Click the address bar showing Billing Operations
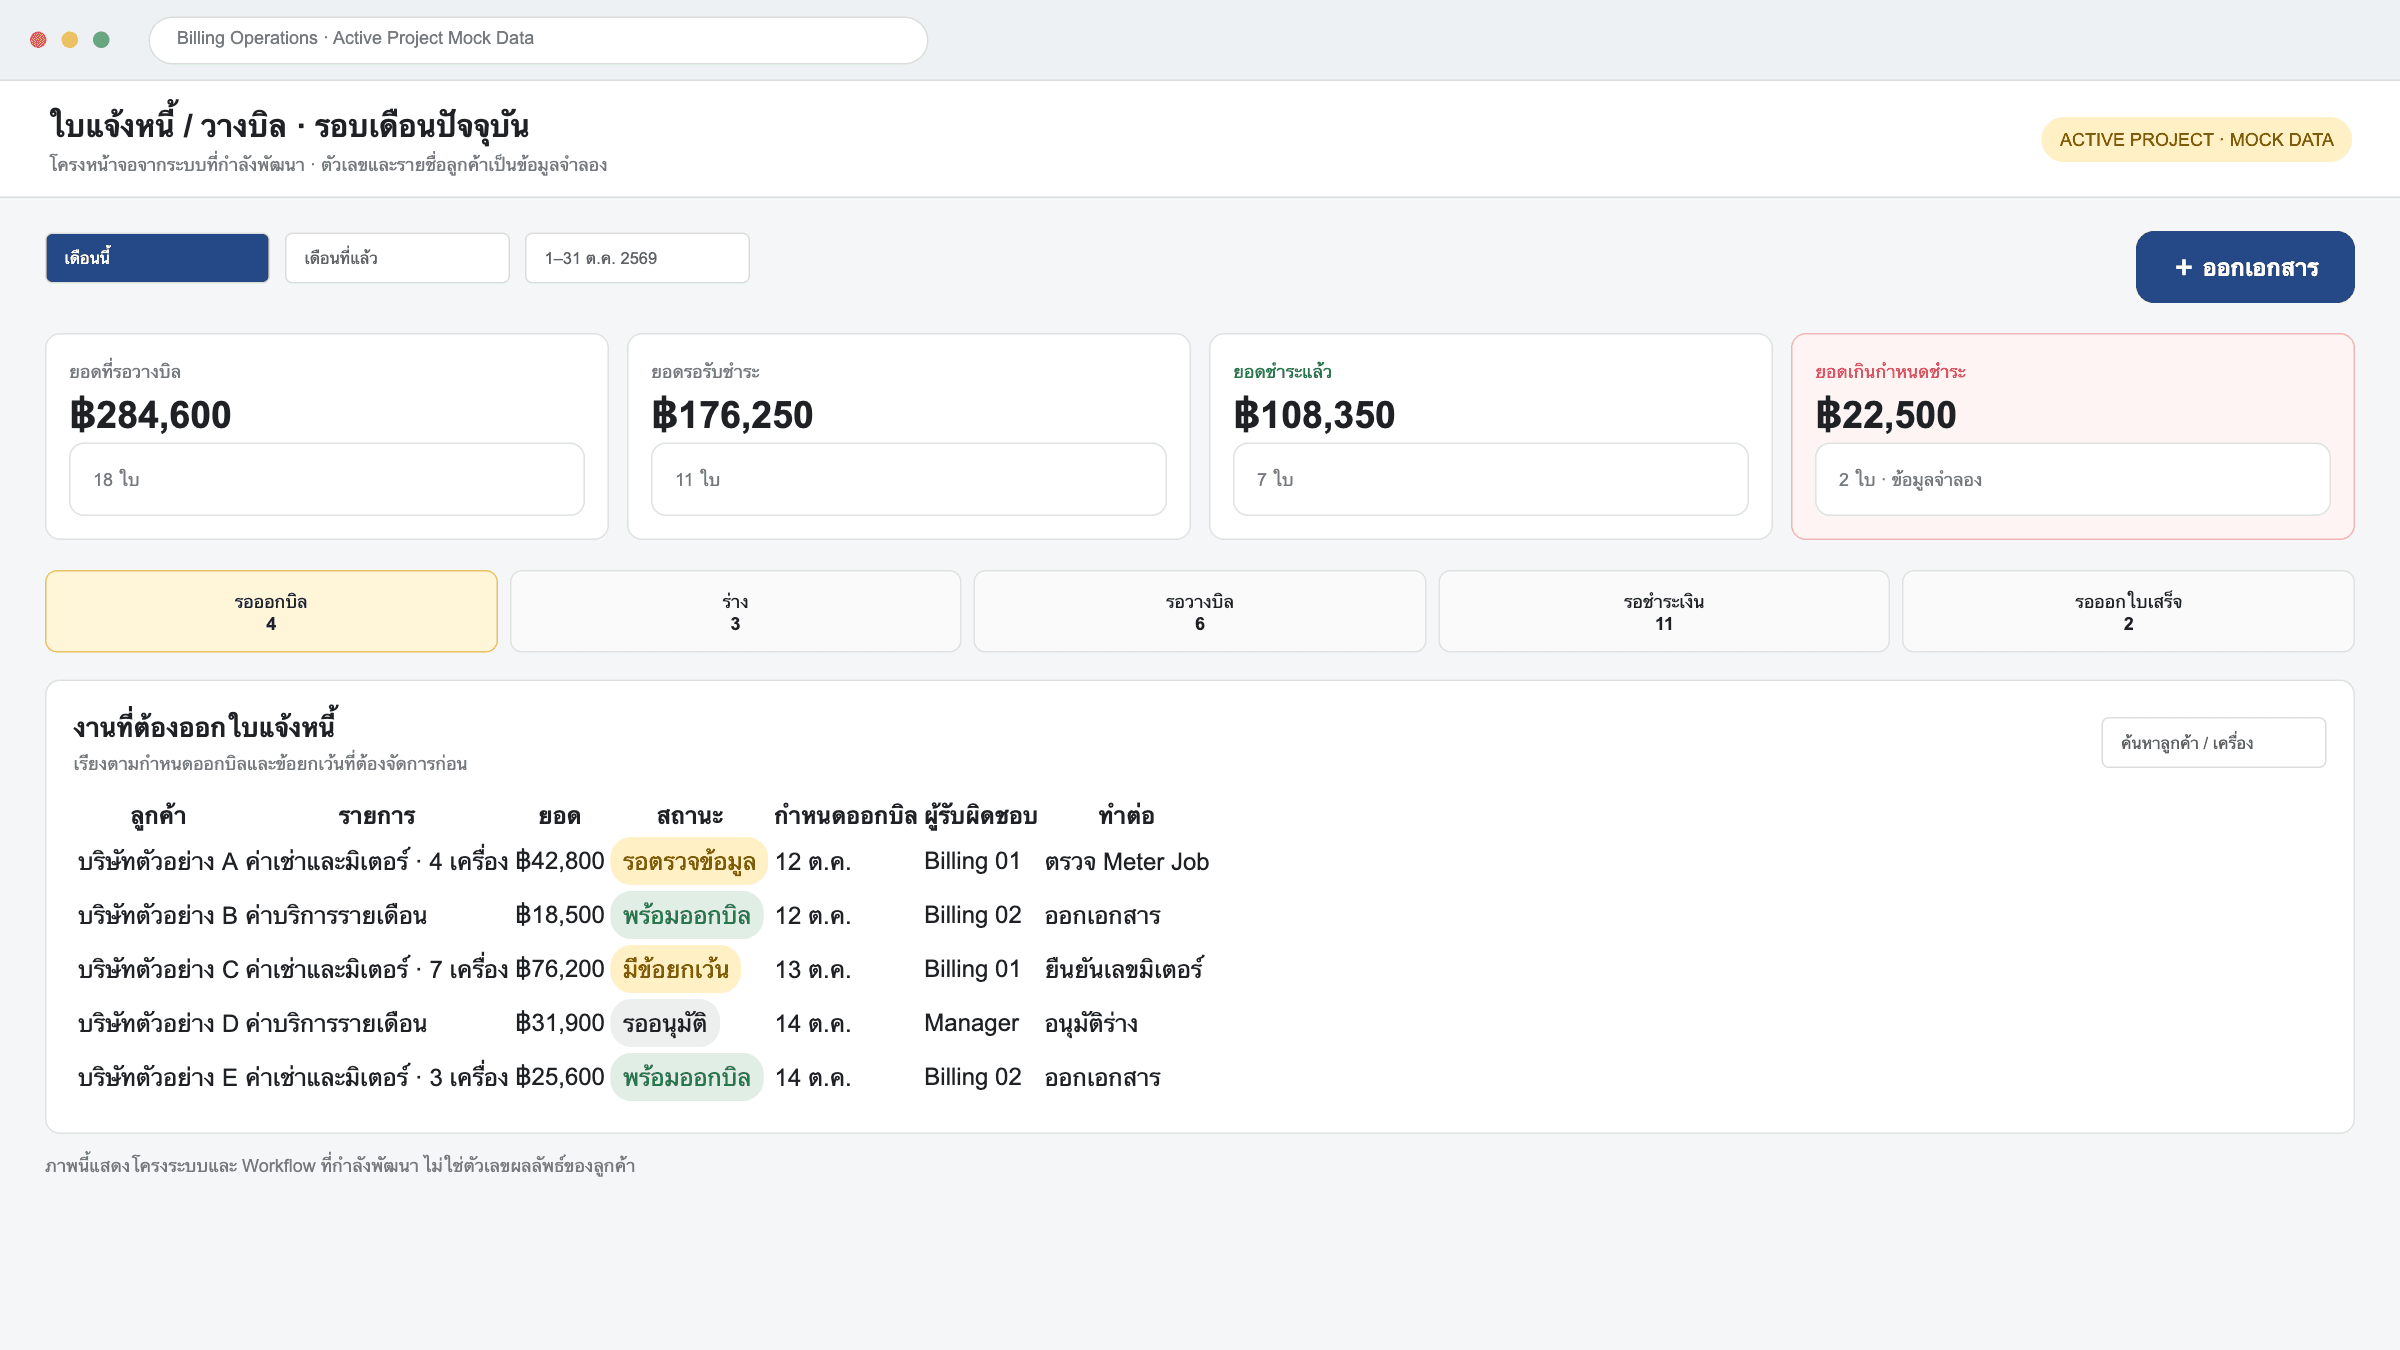2400x1350 pixels. pyautogui.click(x=538, y=40)
